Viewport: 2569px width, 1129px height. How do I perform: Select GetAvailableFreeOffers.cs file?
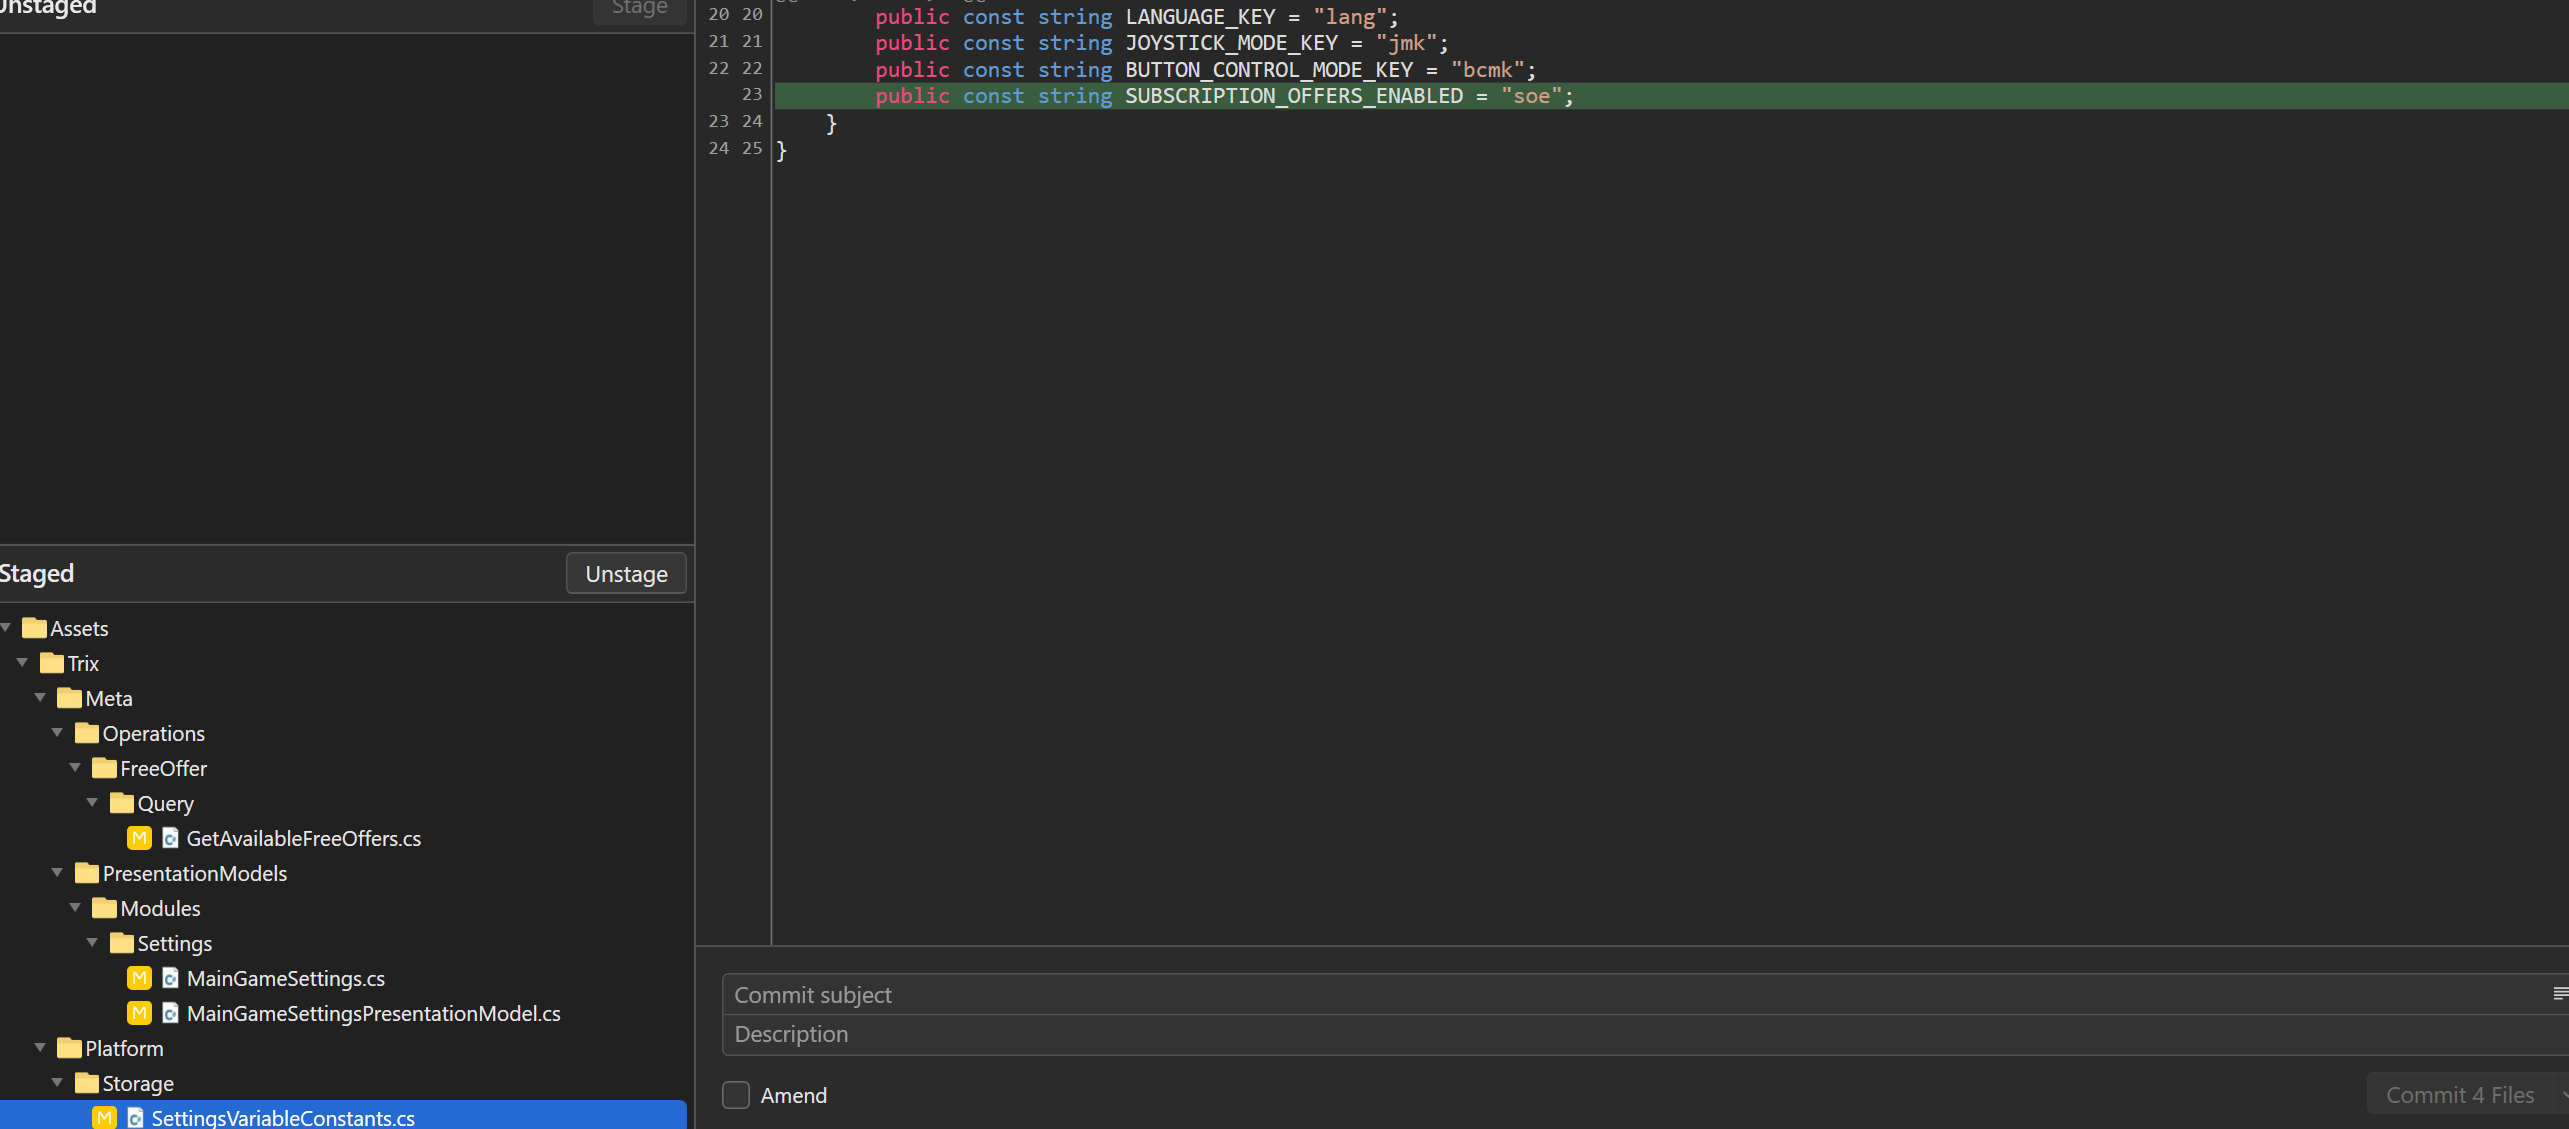(303, 838)
